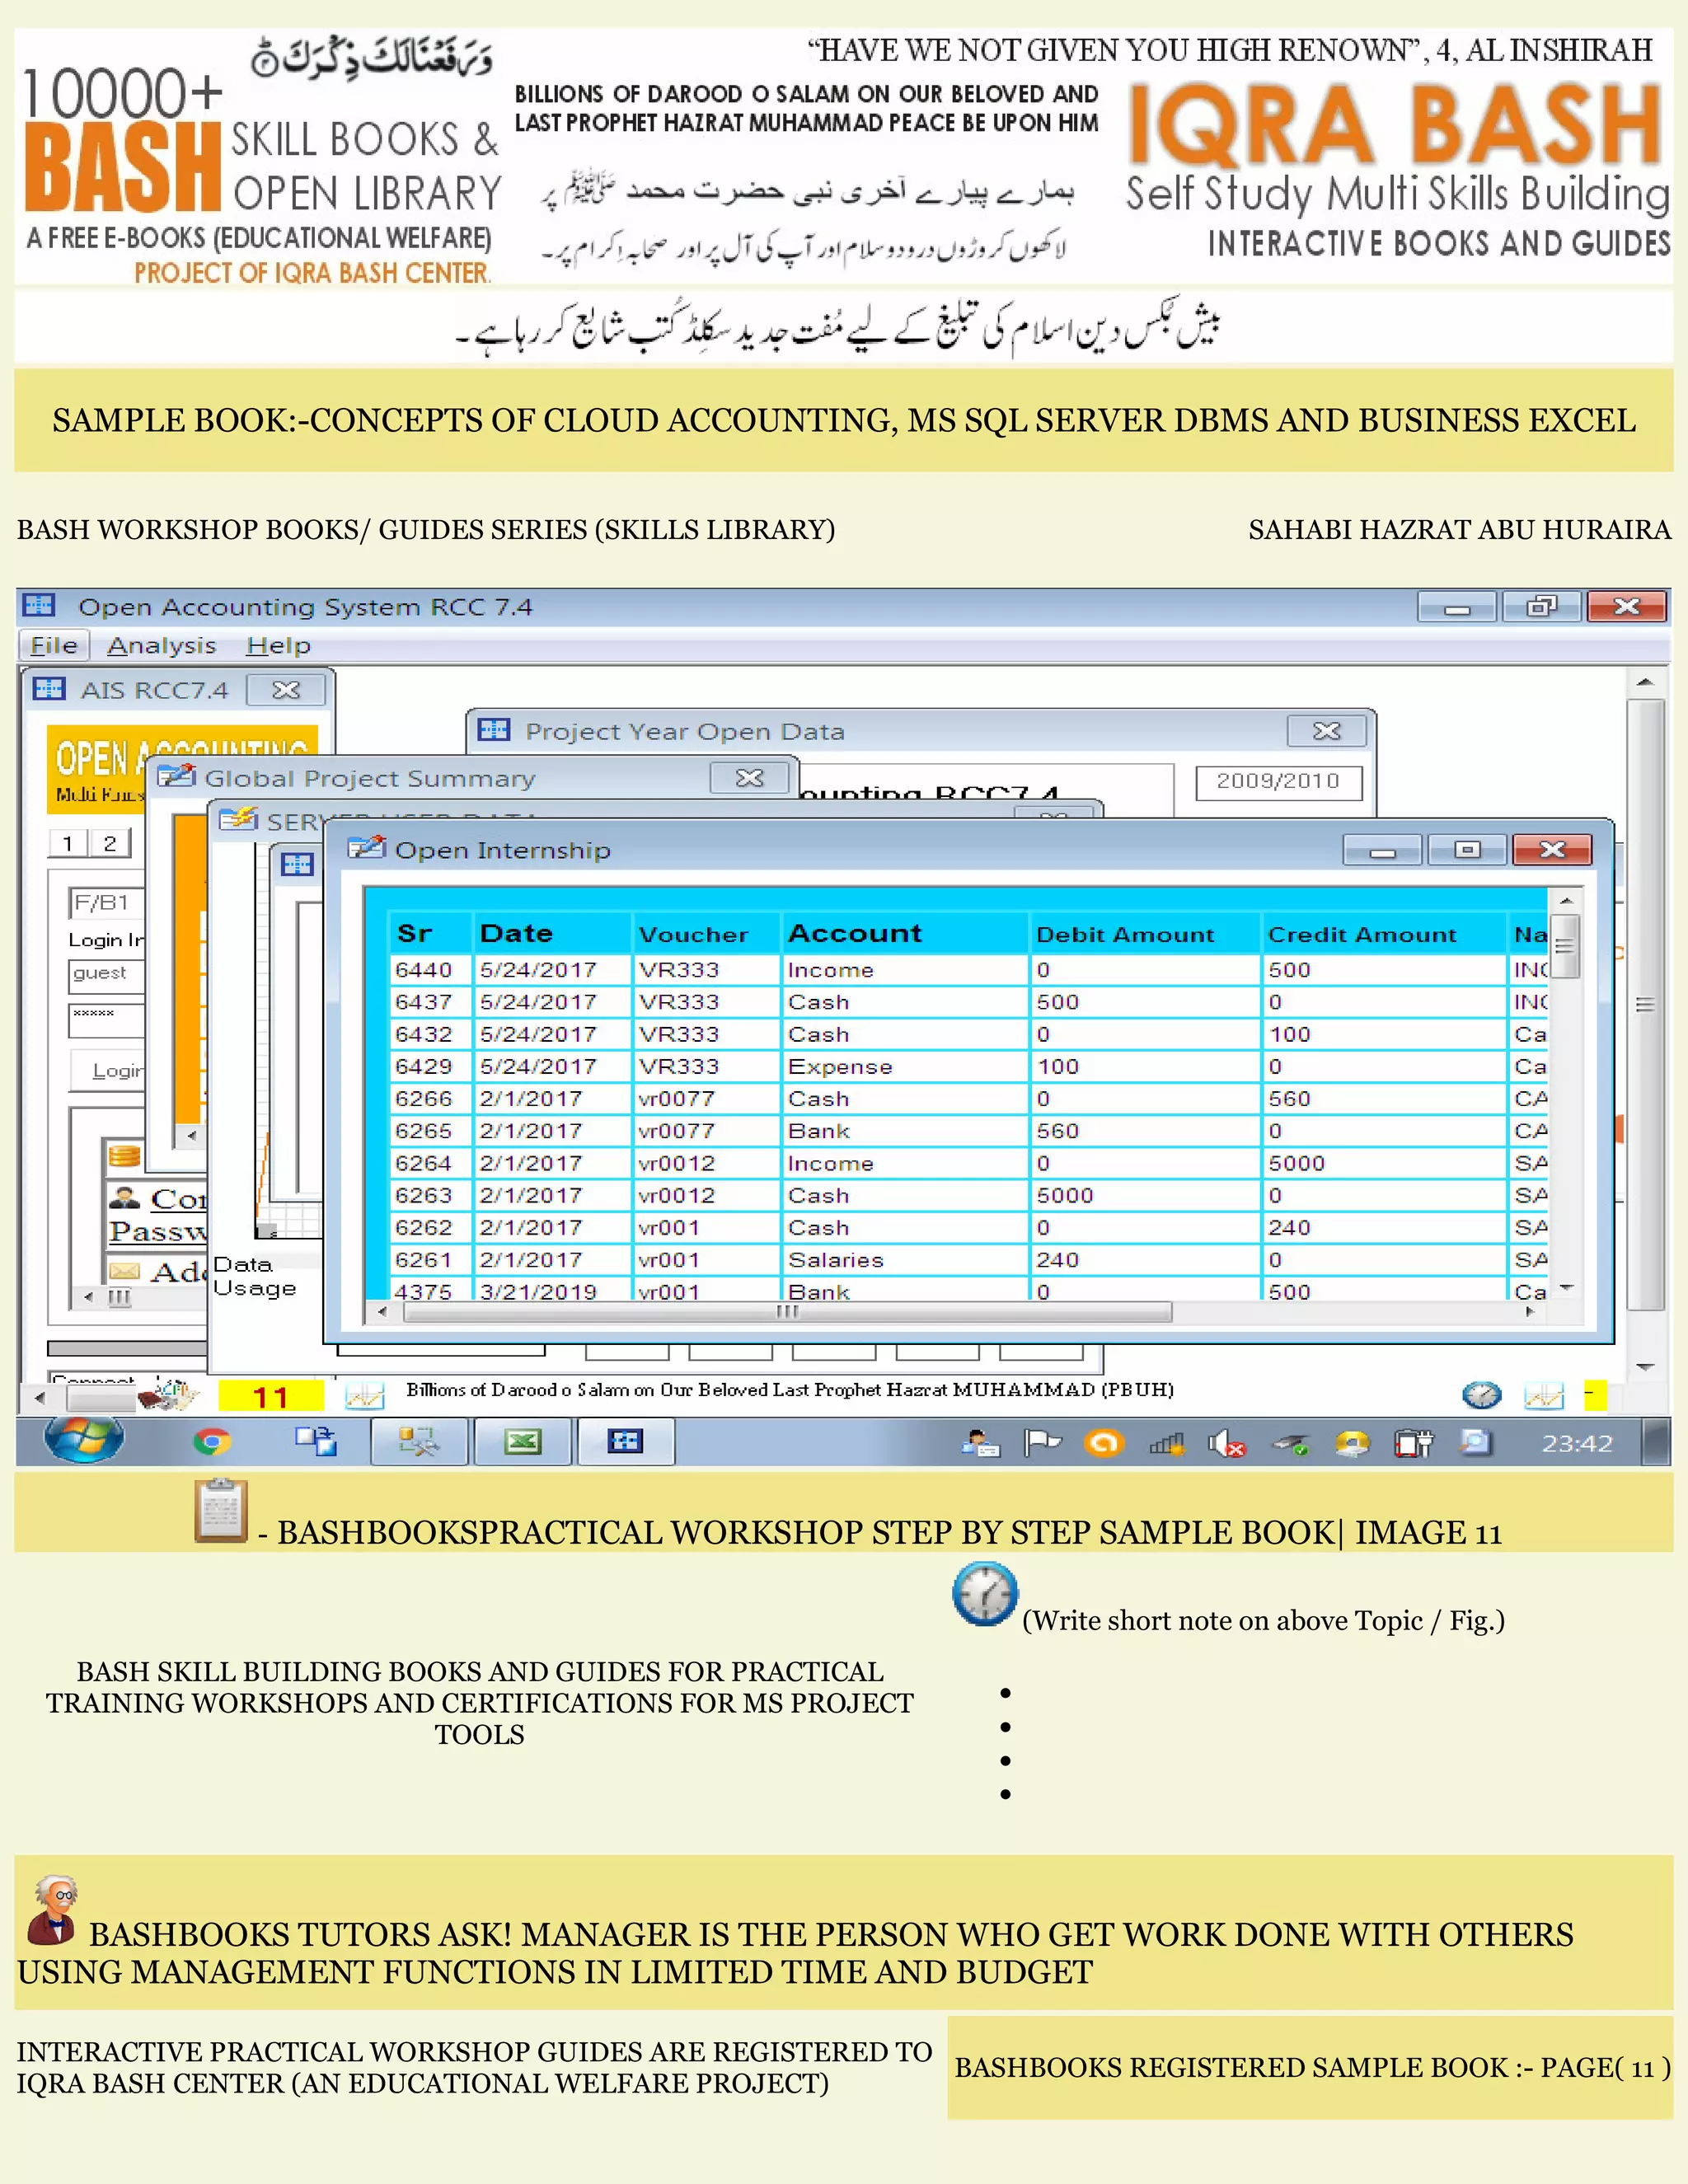This screenshot has width=1688, height=2184.
Task: Click the clock icon in app status bar
Action: point(1481,1395)
